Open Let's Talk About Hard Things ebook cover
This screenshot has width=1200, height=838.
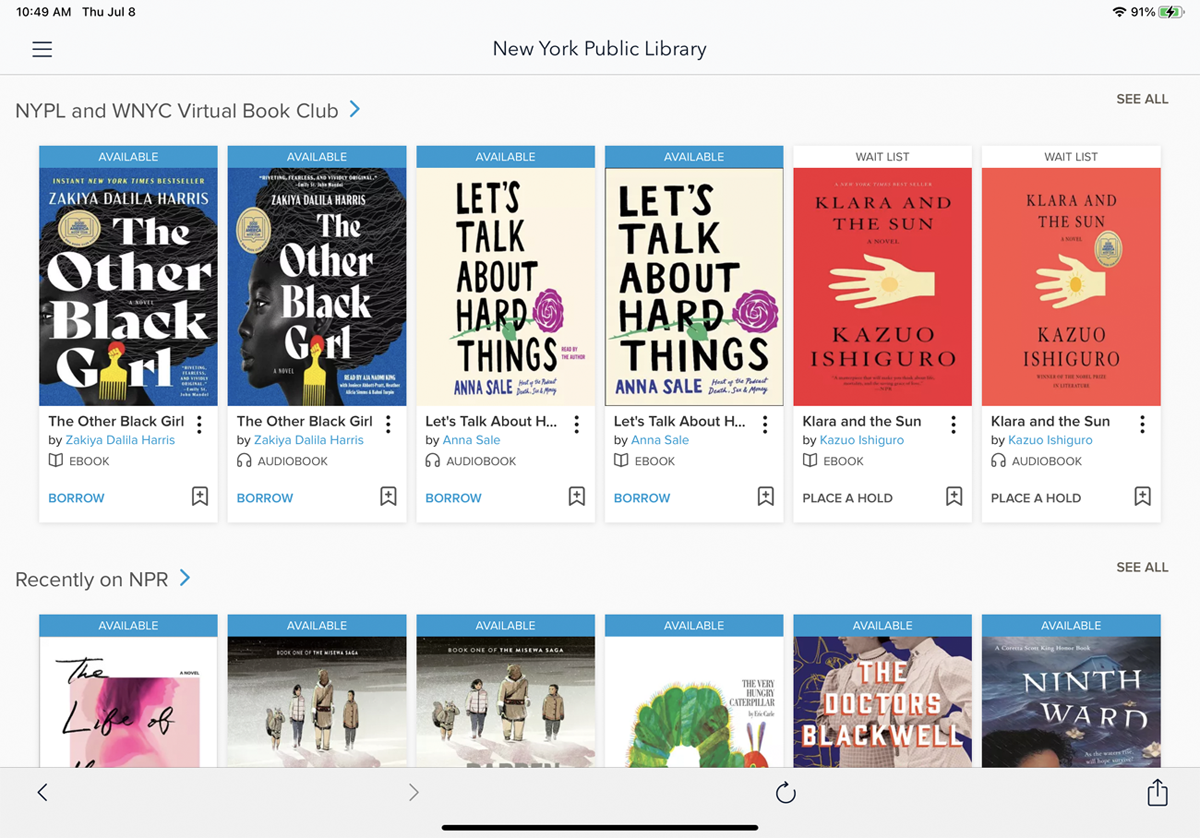pos(694,286)
